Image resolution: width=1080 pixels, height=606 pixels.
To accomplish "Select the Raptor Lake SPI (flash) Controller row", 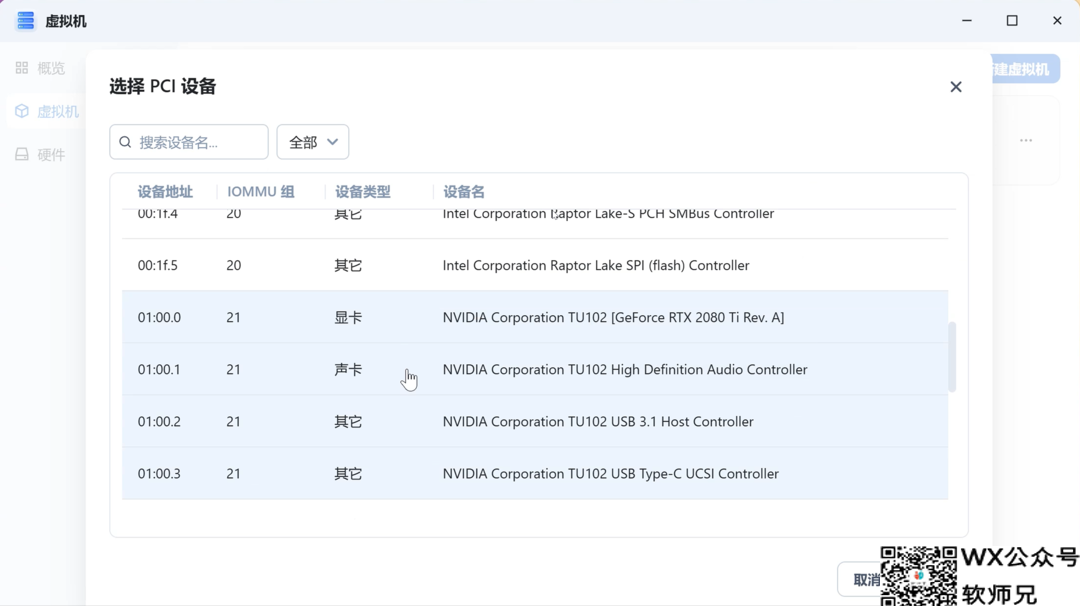I will coord(534,265).
